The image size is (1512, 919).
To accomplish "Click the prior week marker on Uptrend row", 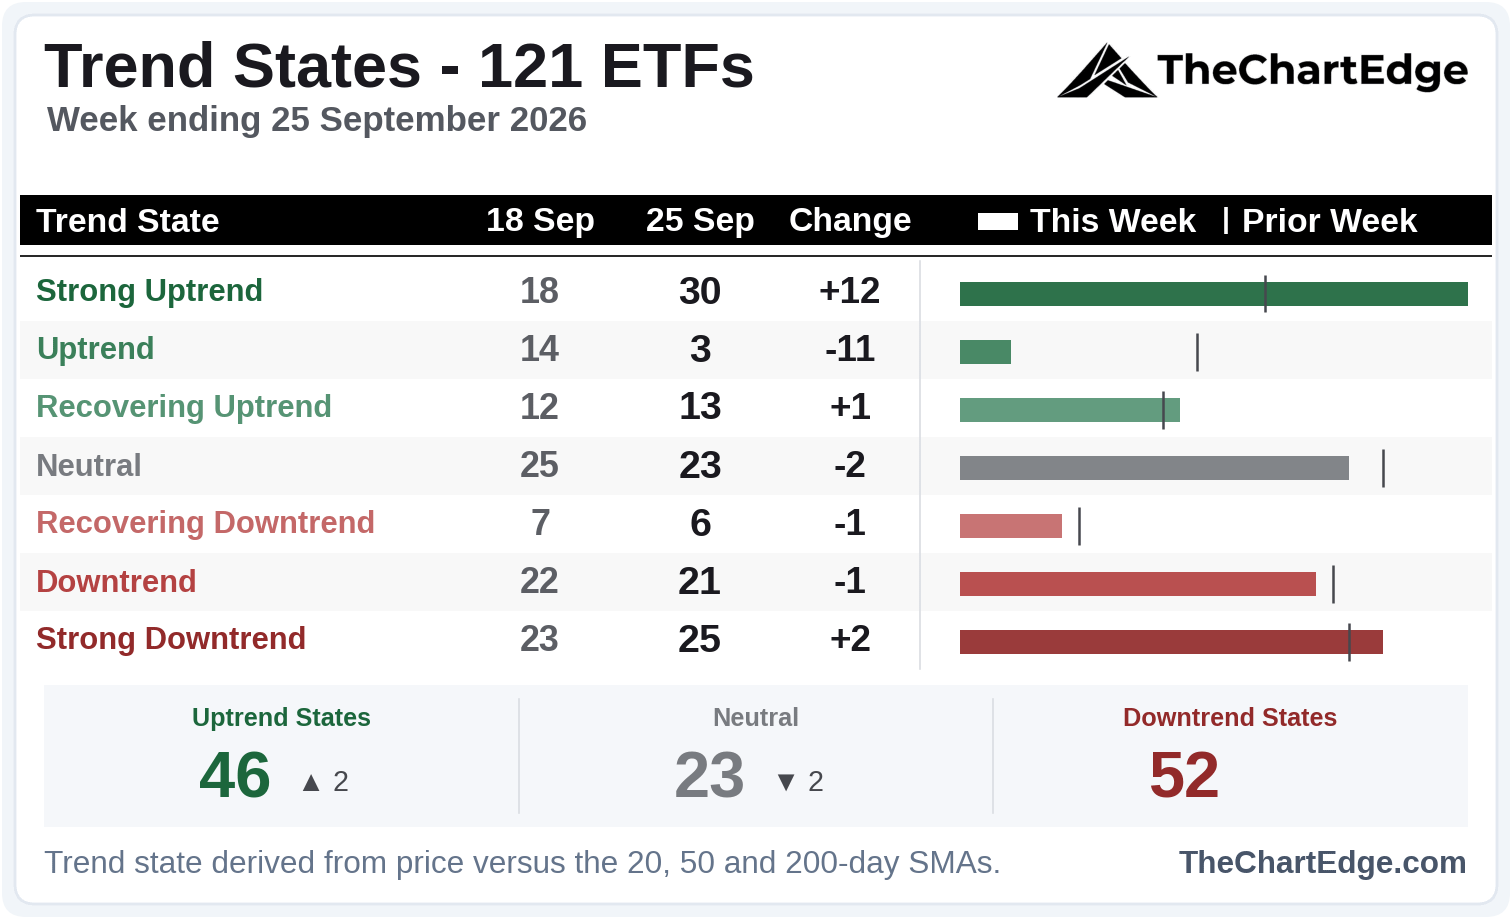I will point(1197,352).
